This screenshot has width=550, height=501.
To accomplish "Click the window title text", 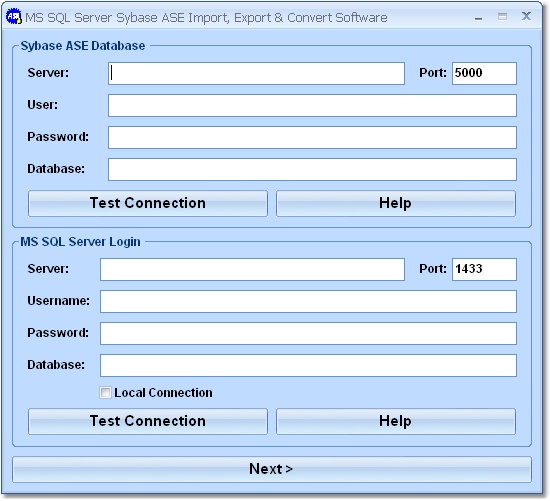I will point(206,18).
